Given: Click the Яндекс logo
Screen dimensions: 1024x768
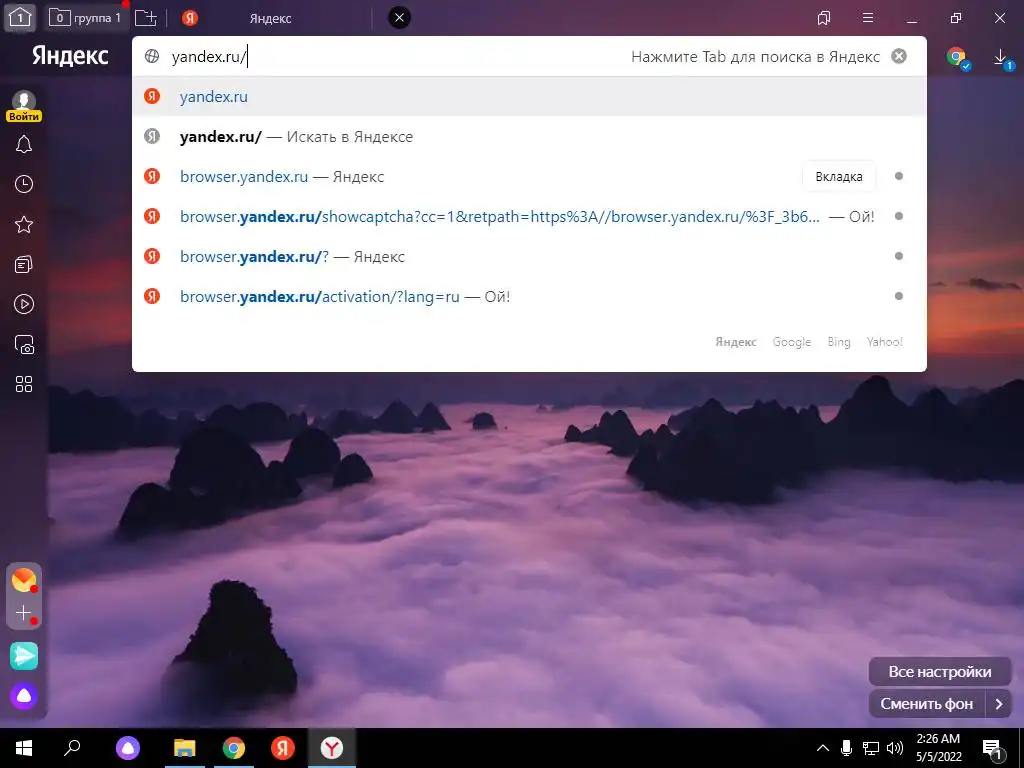Looking at the screenshot, I should point(70,56).
